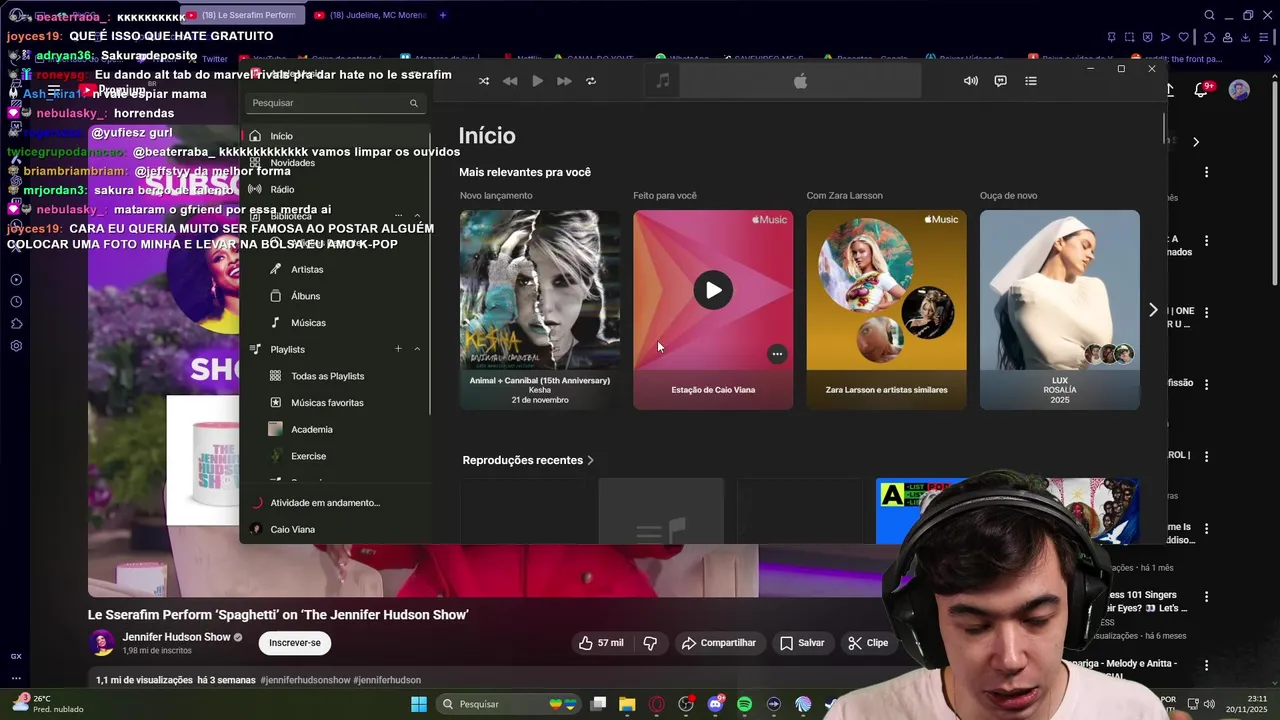Image resolution: width=1280 pixels, height=720 pixels.
Task: Switch to Le Sserafim Perform browser tab
Action: (x=243, y=15)
